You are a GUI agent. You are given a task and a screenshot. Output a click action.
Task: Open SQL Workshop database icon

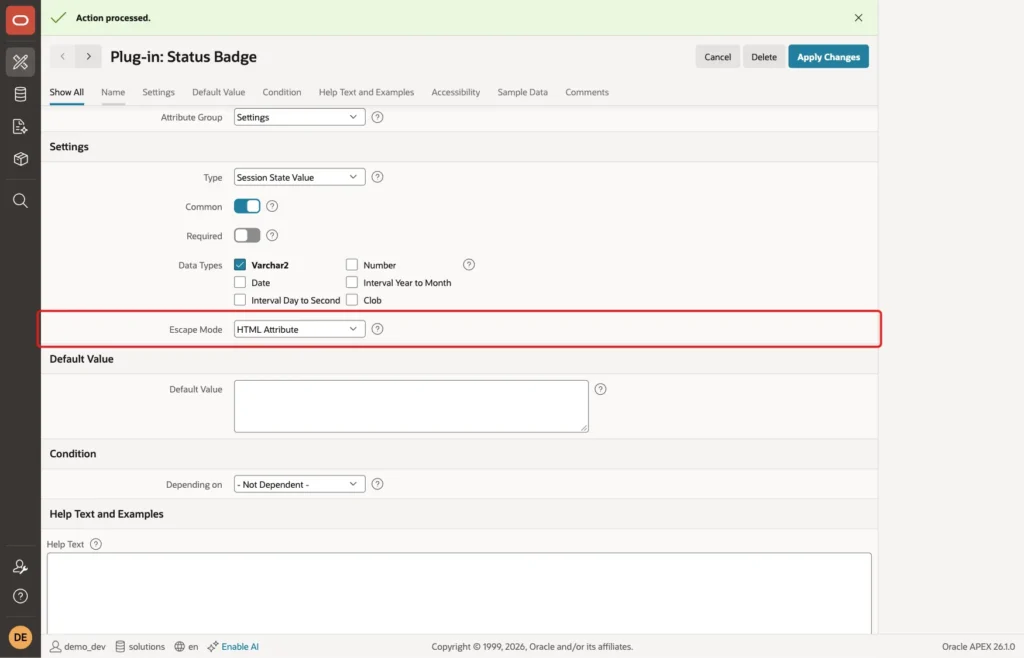(20, 94)
